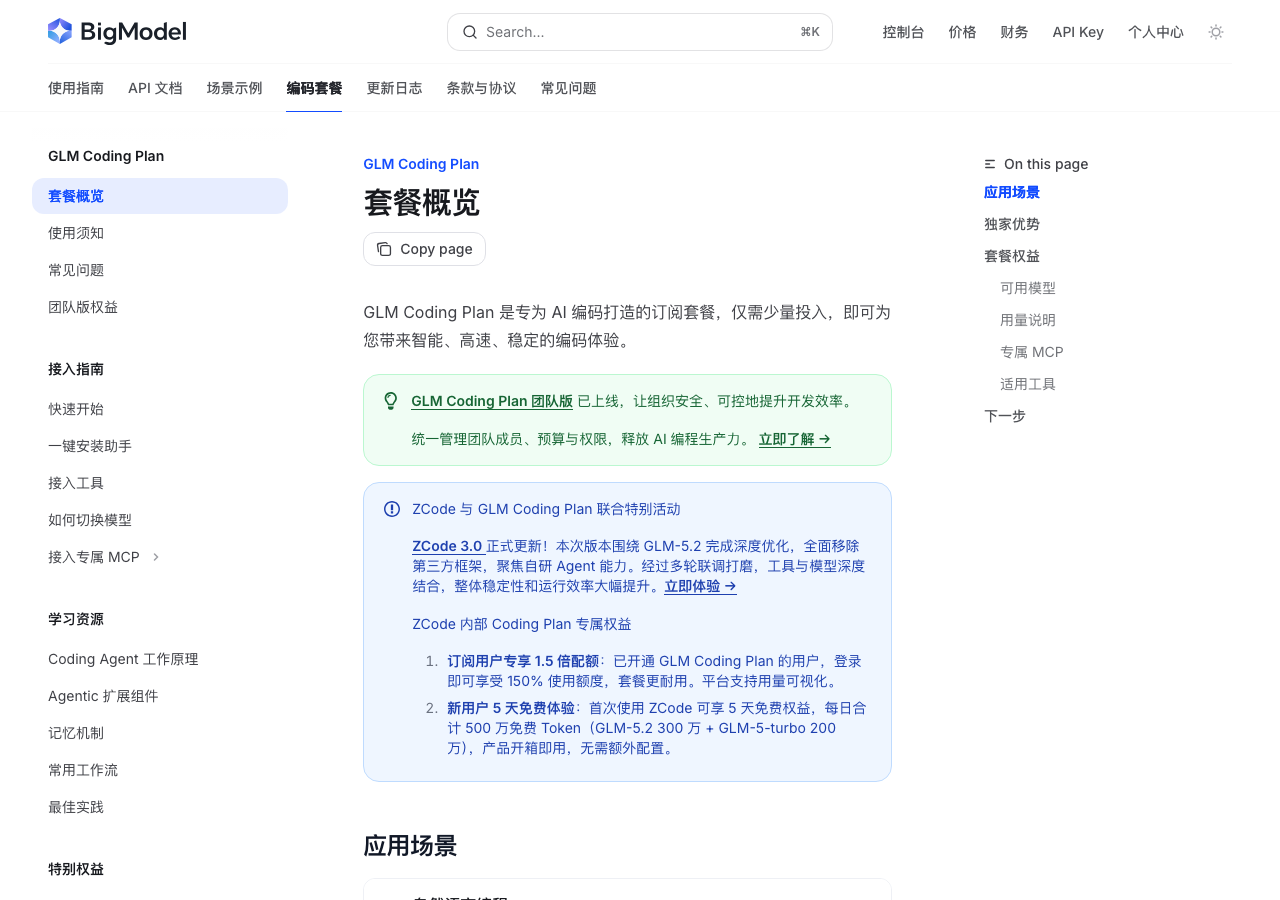Click the Copy page button
1280x900 pixels.
(x=424, y=249)
